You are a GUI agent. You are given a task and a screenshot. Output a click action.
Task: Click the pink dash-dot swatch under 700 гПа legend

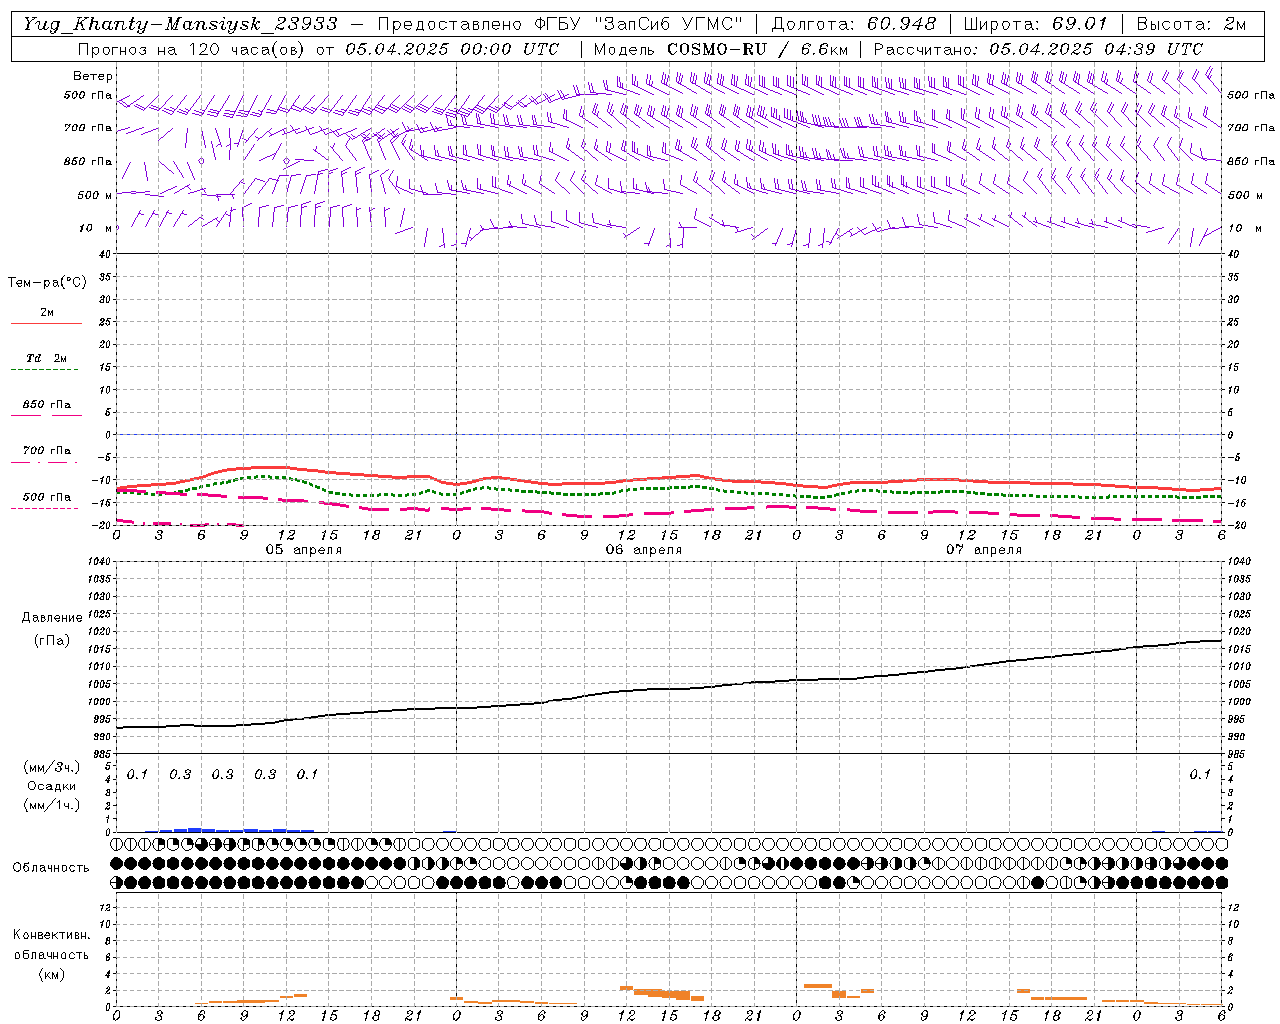coord(44,462)
